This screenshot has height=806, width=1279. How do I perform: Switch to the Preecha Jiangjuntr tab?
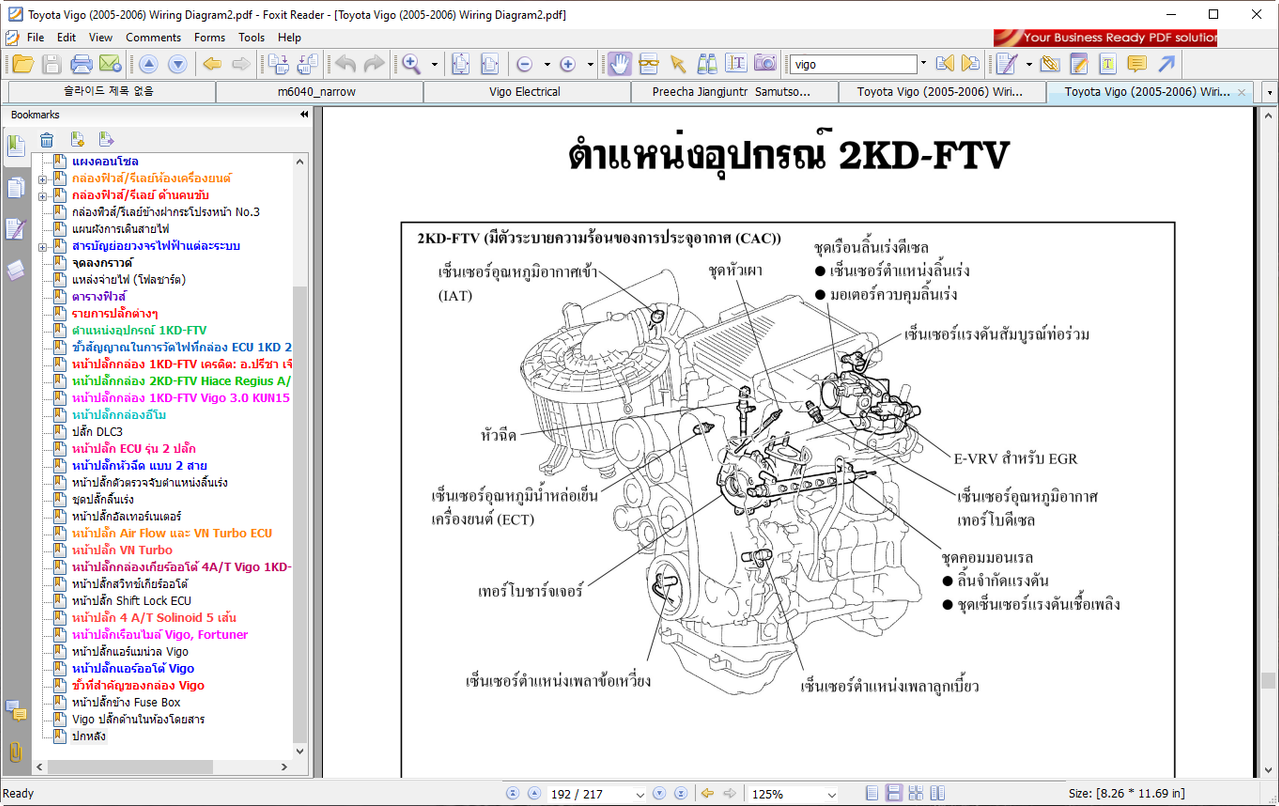click(733, 92)
